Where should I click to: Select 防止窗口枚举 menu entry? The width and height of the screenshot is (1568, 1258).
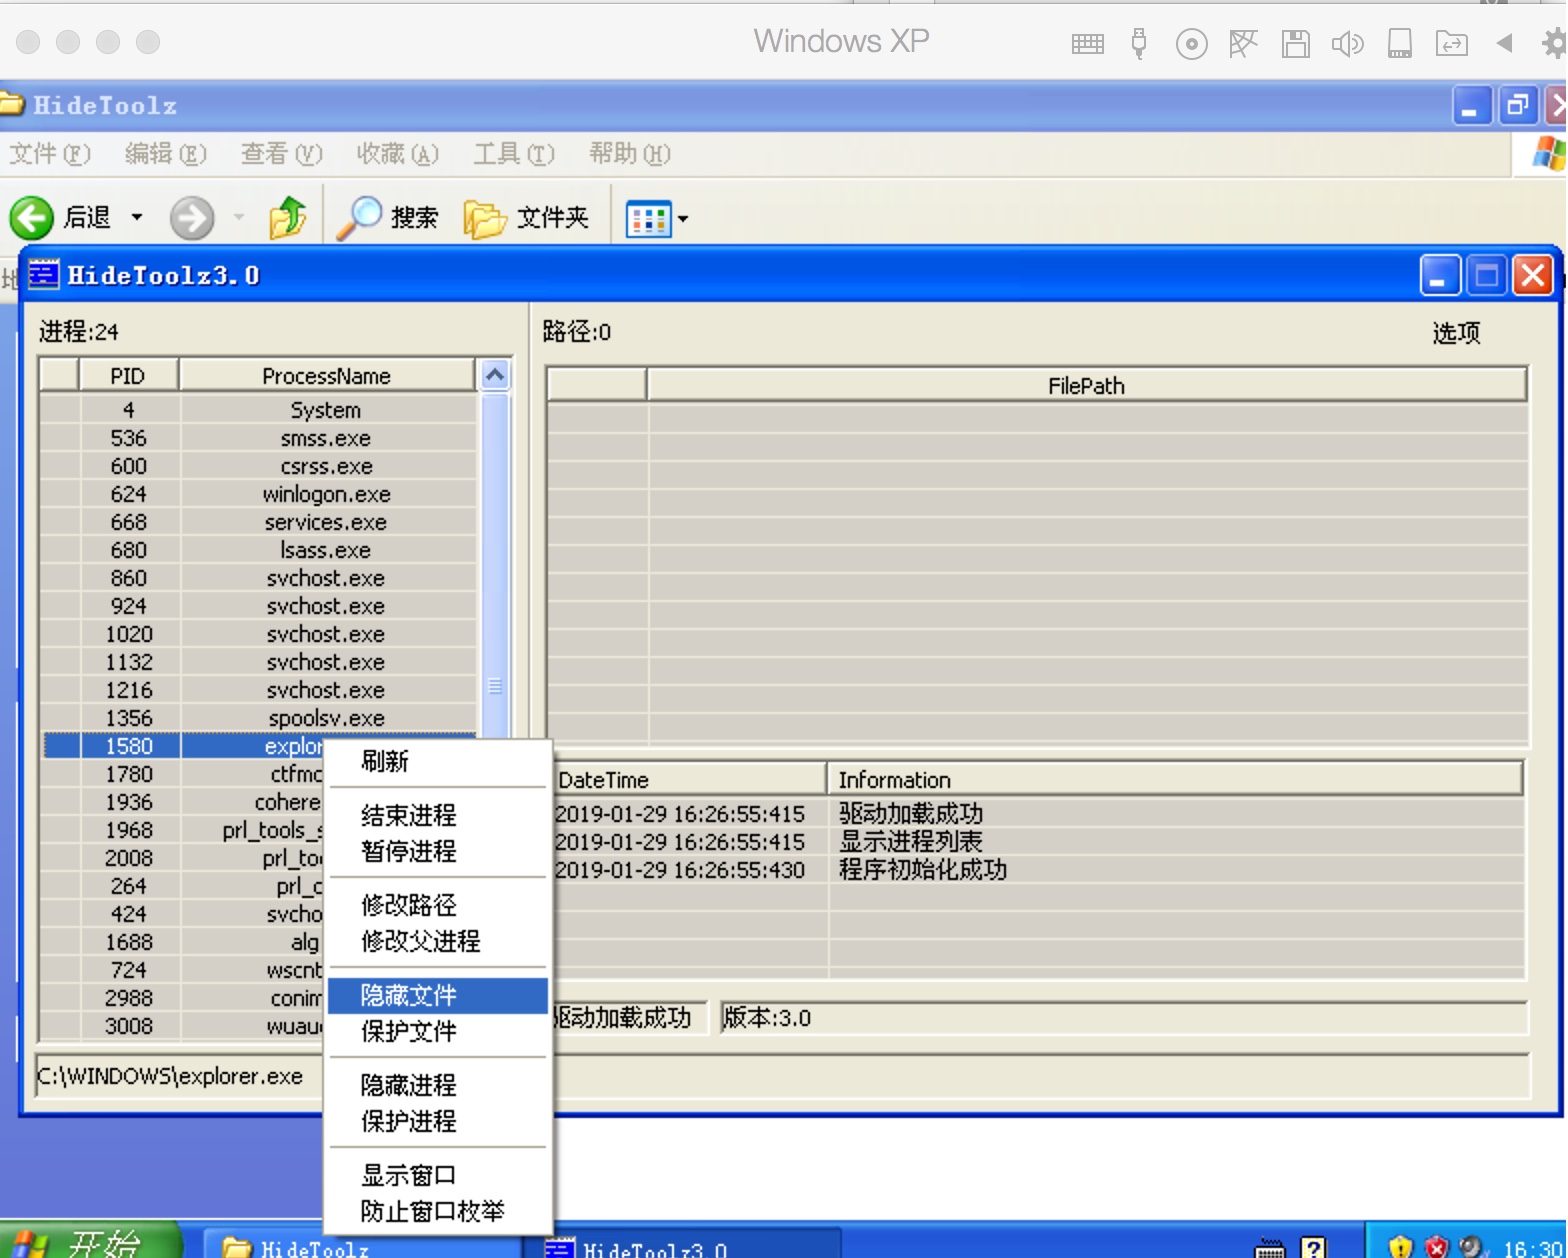438,1211
